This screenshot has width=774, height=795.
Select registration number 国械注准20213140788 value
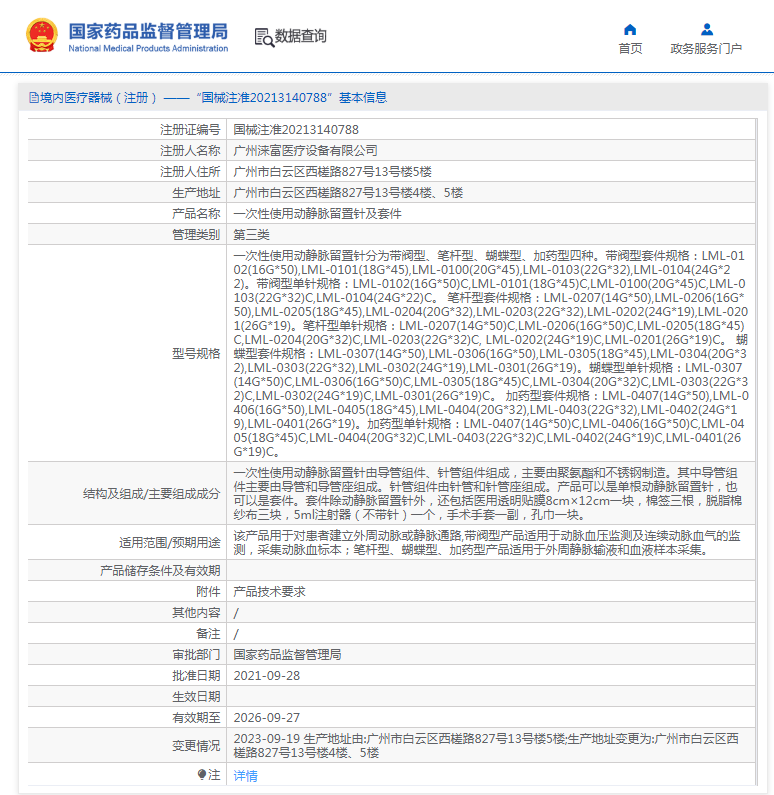[296, 130]
